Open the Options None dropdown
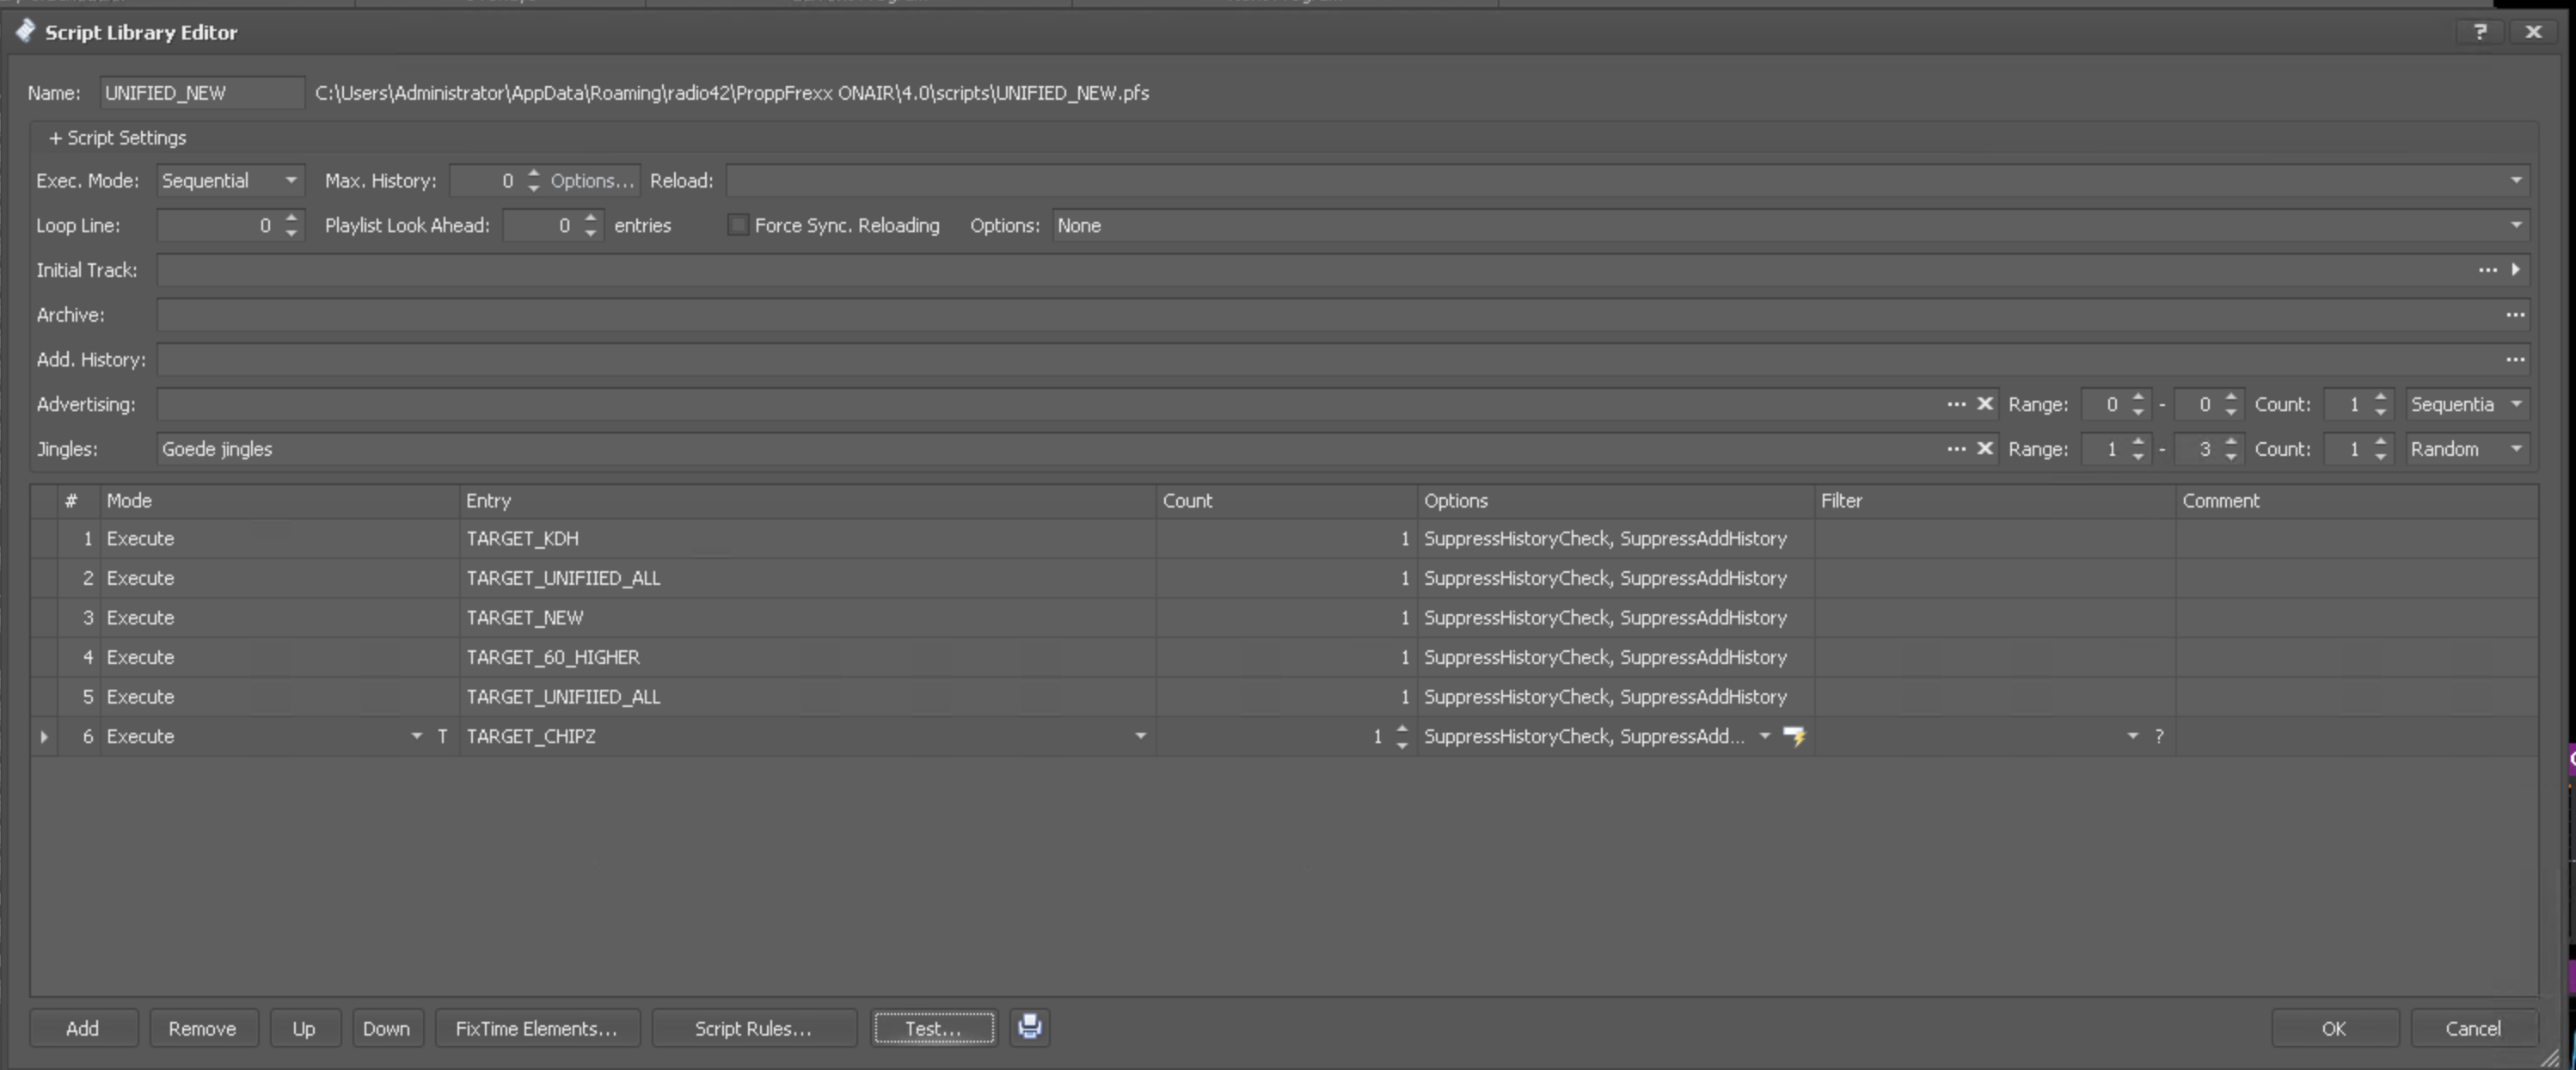 click(2516, 226)
